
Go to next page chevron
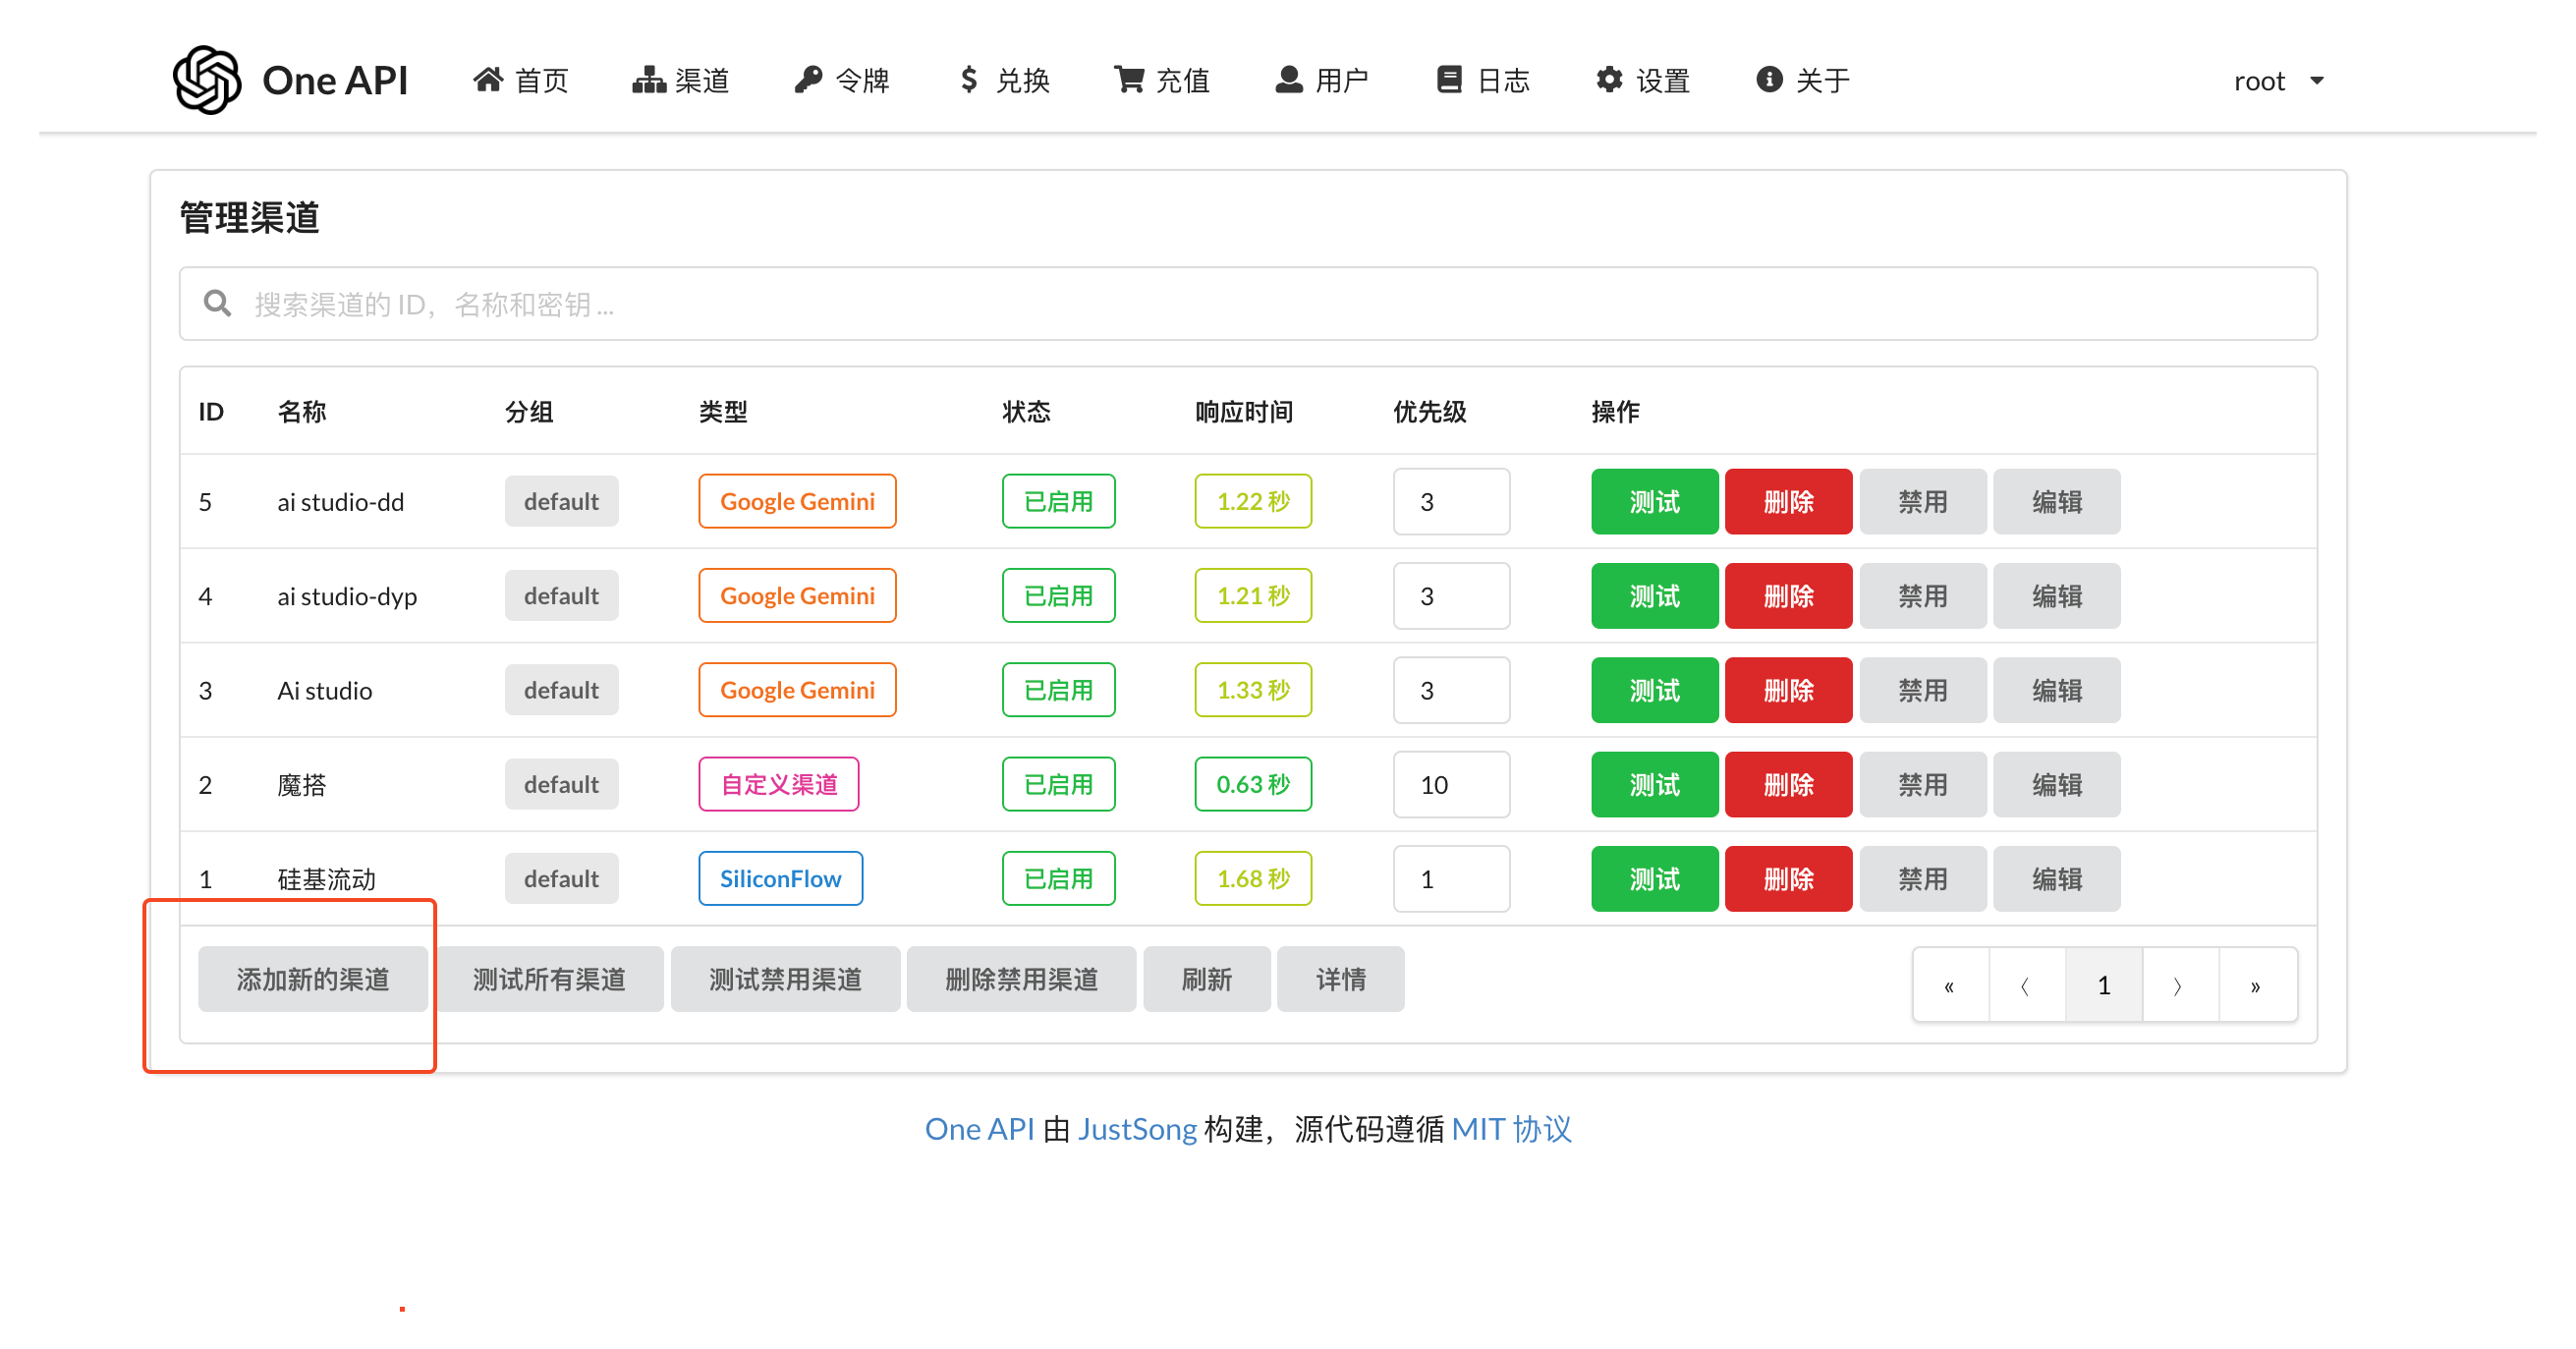click(x=2178, y=986)
